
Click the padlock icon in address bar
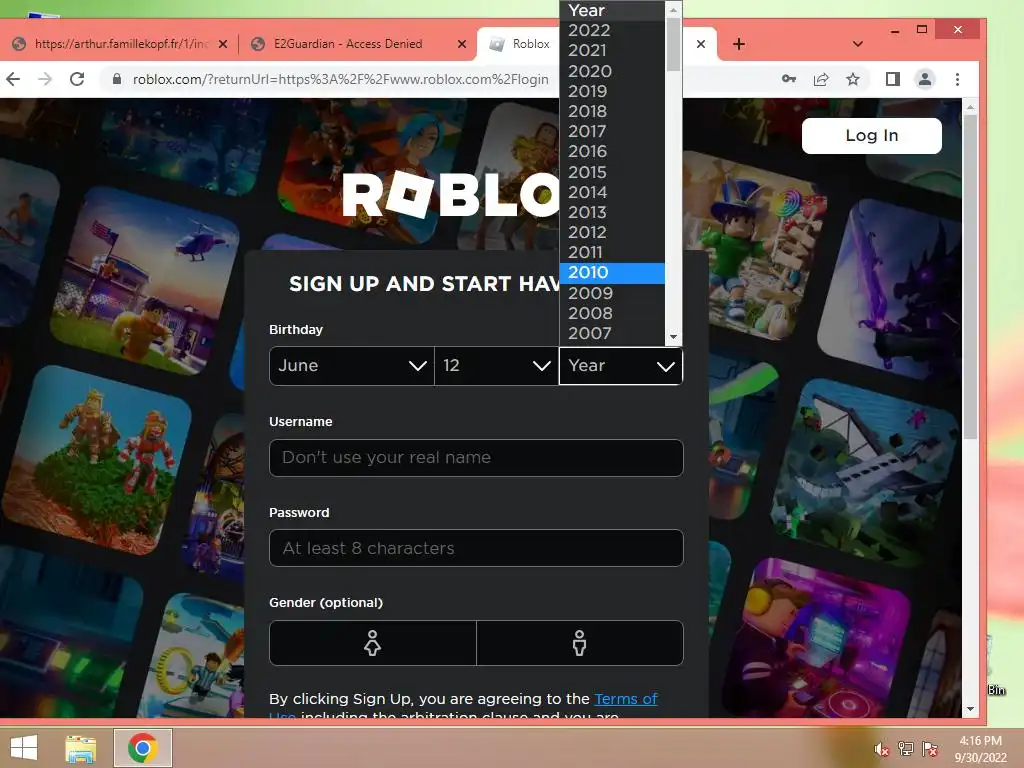(117, 80)
